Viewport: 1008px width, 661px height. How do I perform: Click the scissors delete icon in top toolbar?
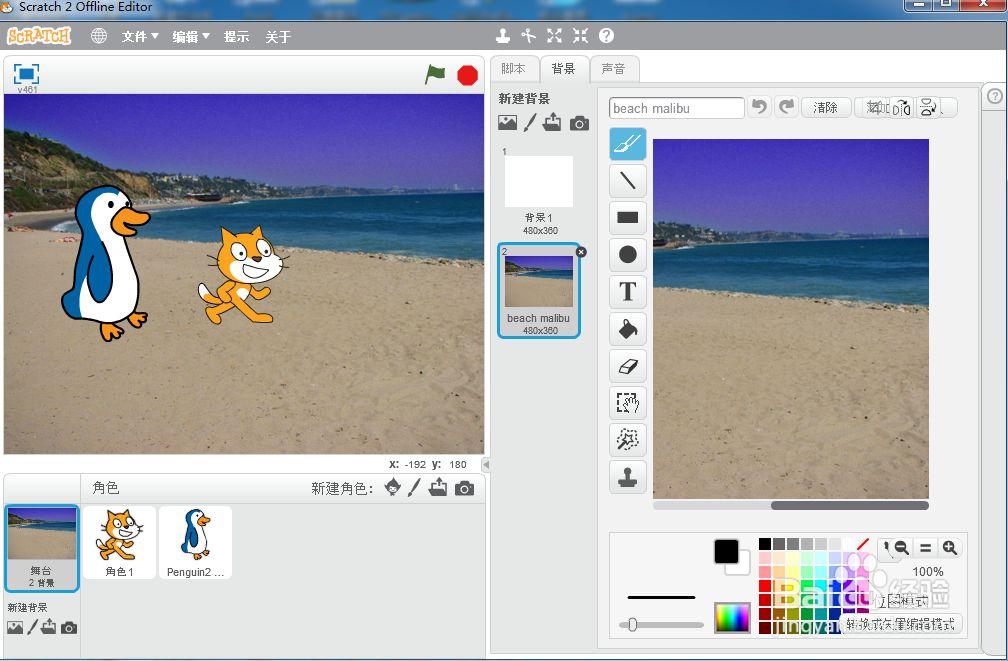(x=528, y=36)
